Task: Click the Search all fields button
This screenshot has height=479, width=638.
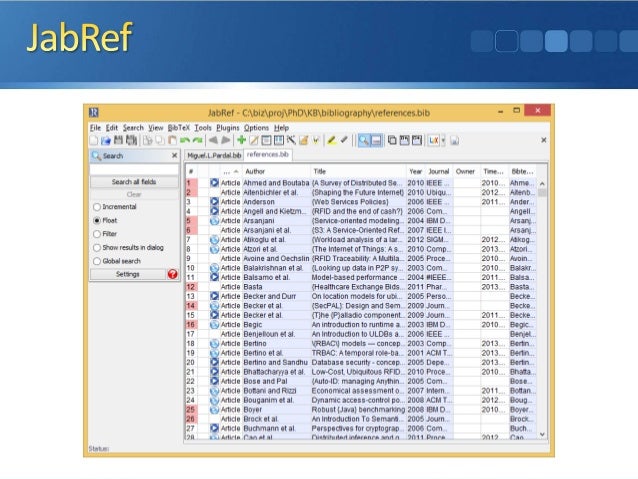Action: (x=134, y=182)
